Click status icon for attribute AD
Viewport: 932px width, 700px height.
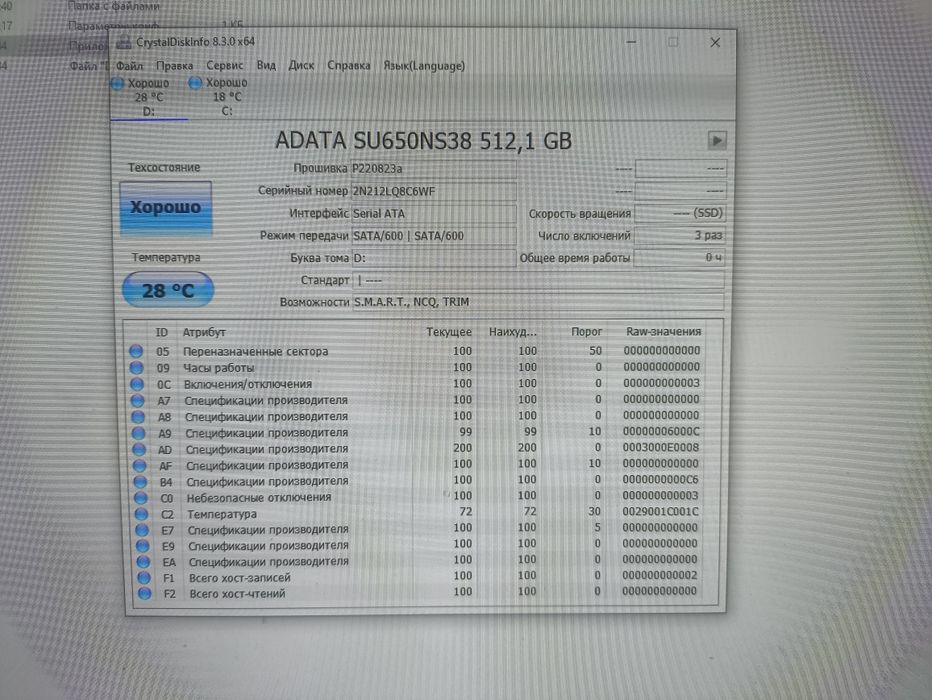click(139, 449)
